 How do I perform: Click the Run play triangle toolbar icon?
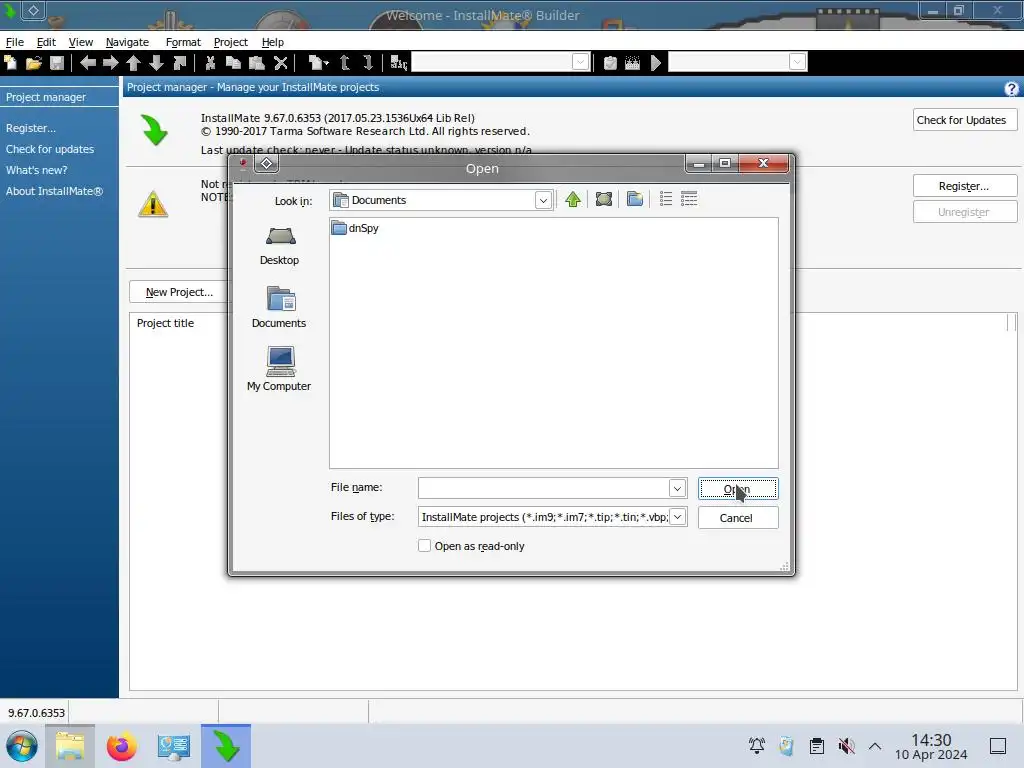tap(656, 63)
